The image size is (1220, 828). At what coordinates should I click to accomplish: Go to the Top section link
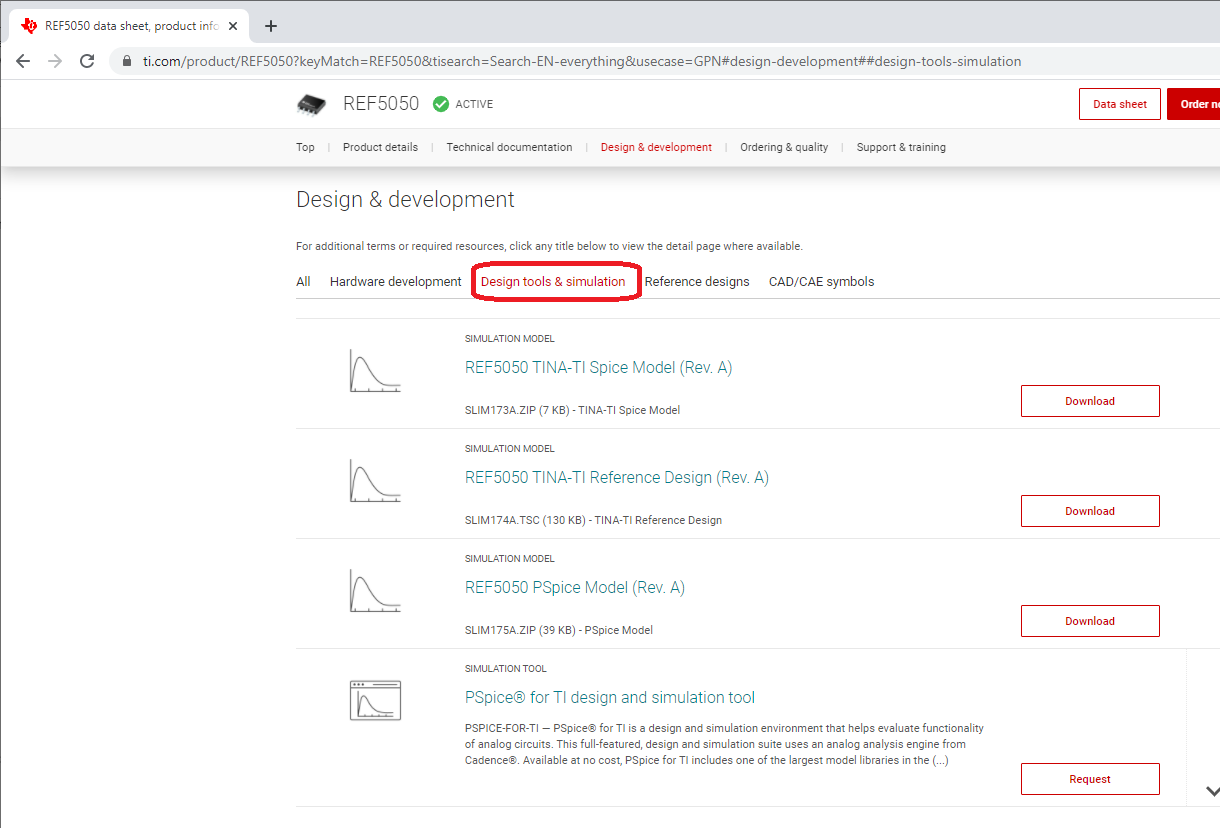[x=305, y=147]
